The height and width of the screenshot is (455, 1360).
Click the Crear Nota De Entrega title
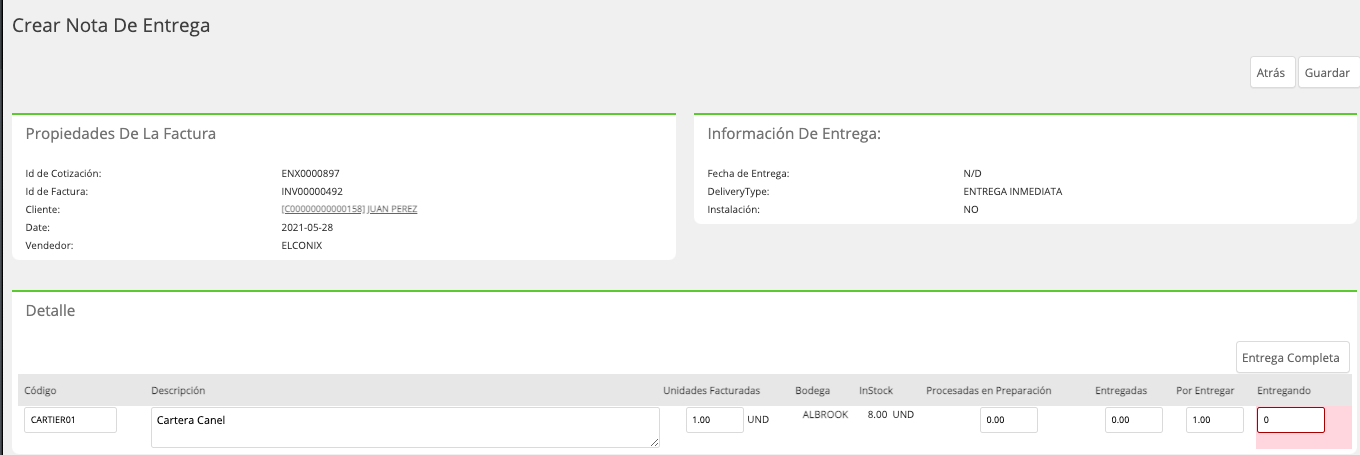[x=111, y=26]
